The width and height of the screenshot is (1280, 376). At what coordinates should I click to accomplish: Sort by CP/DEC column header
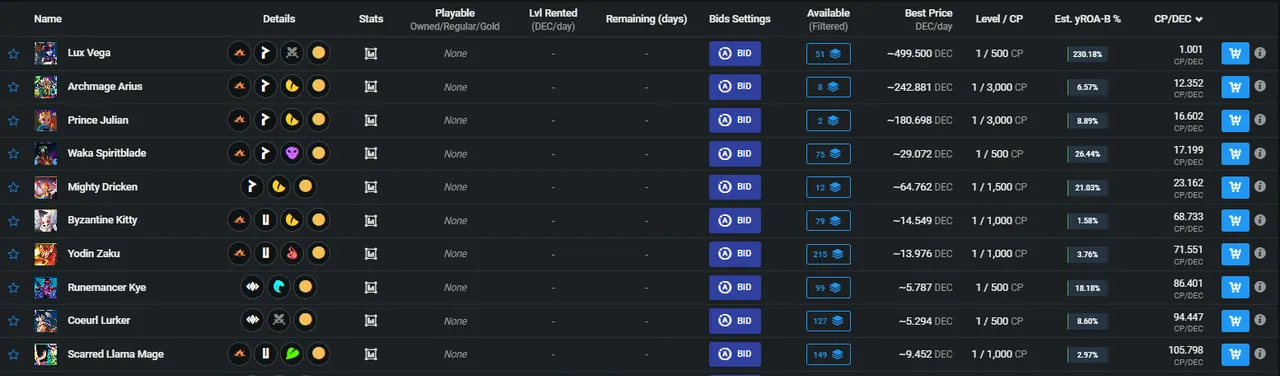(x=1178, y=19)
